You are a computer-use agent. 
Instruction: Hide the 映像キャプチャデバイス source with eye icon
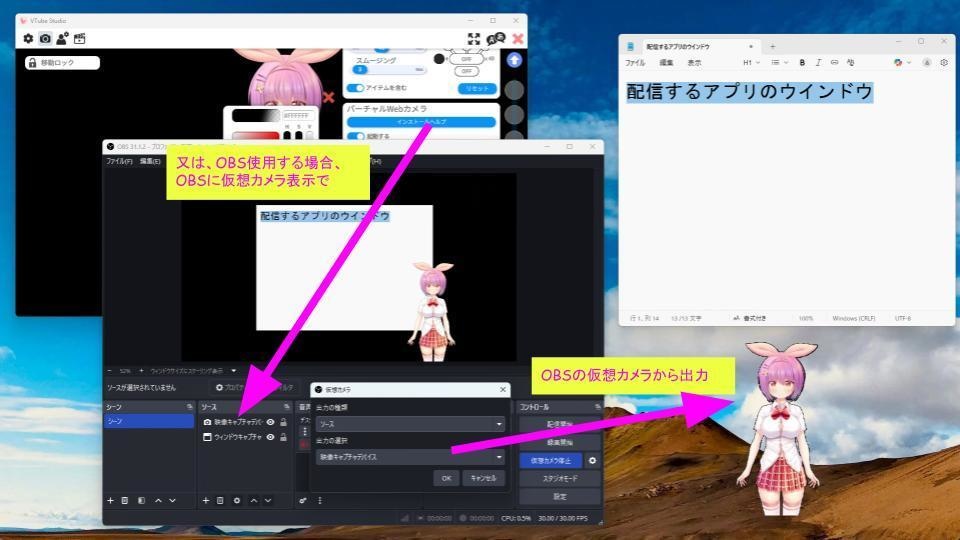pos(270,422)
